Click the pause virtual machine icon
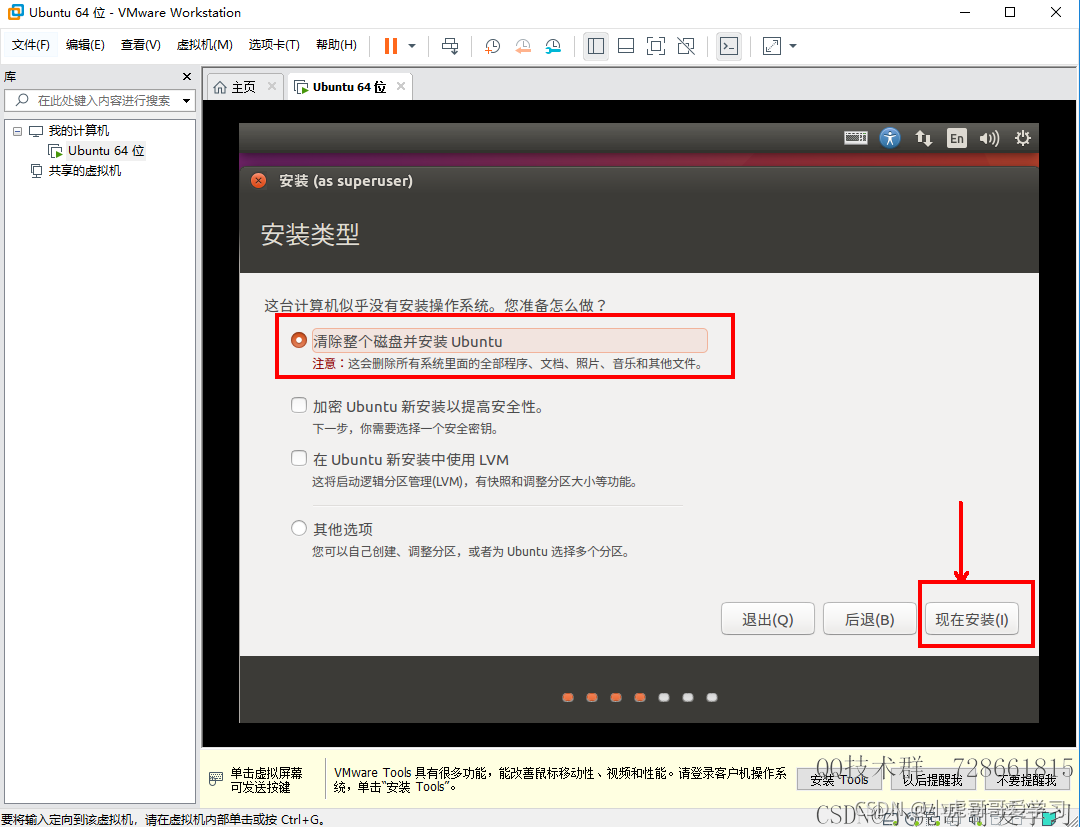 [x=391, y=45]
